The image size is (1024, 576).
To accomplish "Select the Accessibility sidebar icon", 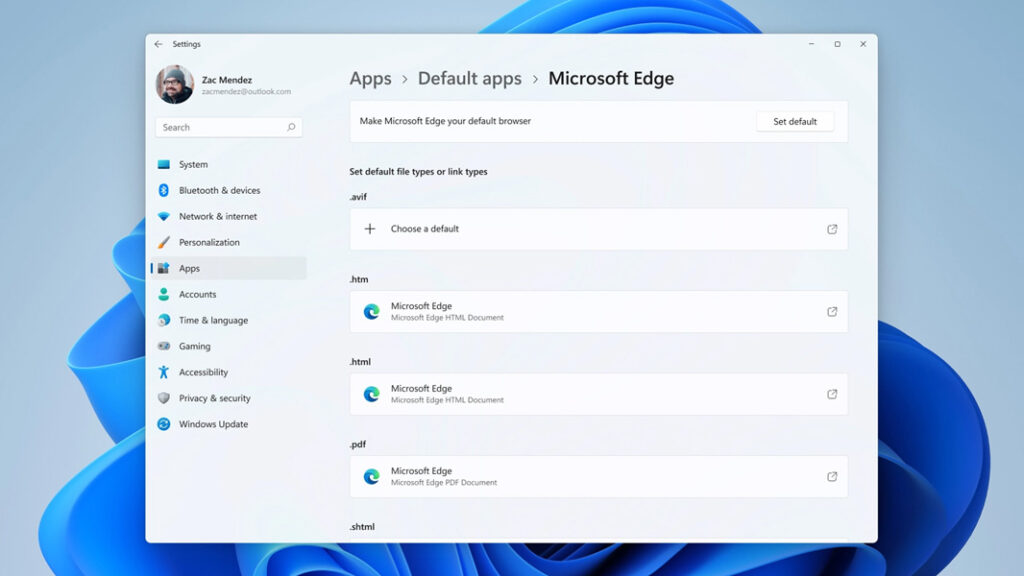I will point(162,372).
